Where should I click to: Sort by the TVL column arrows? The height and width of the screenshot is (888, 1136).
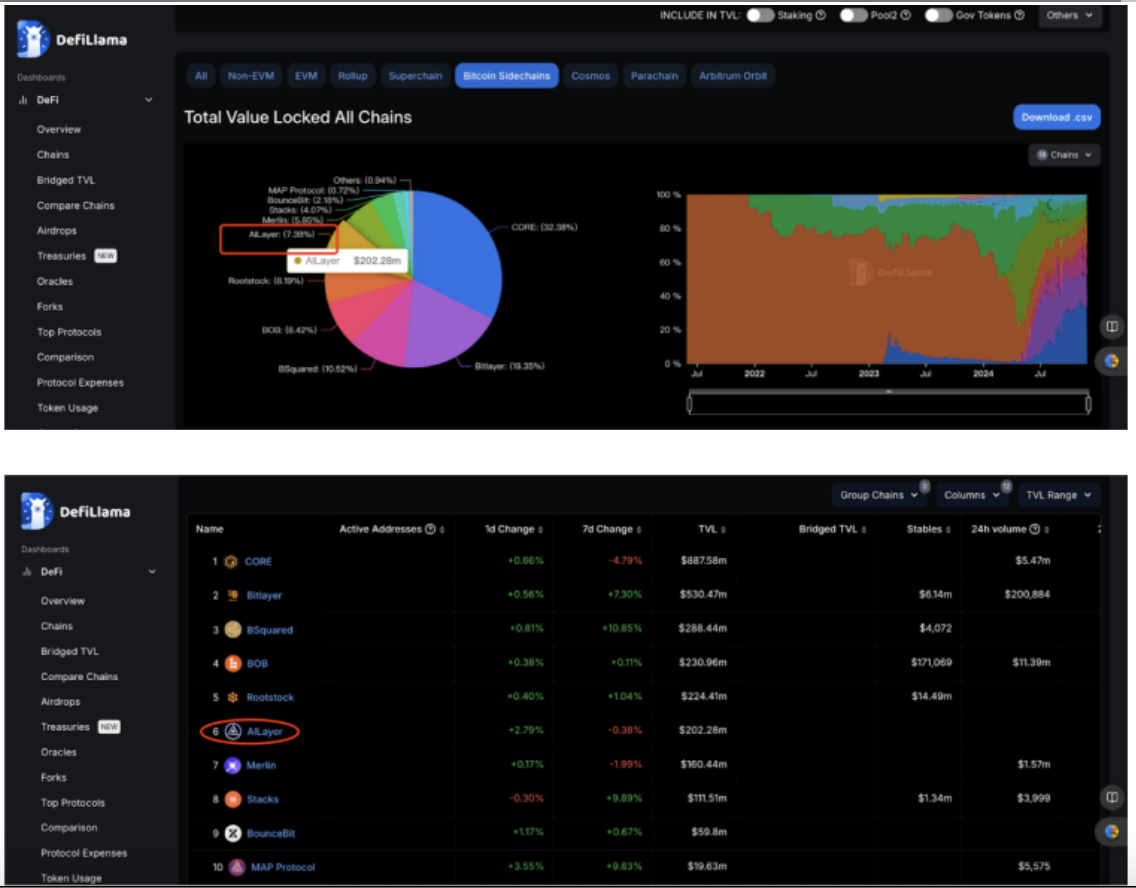click(x=724, y=529)
